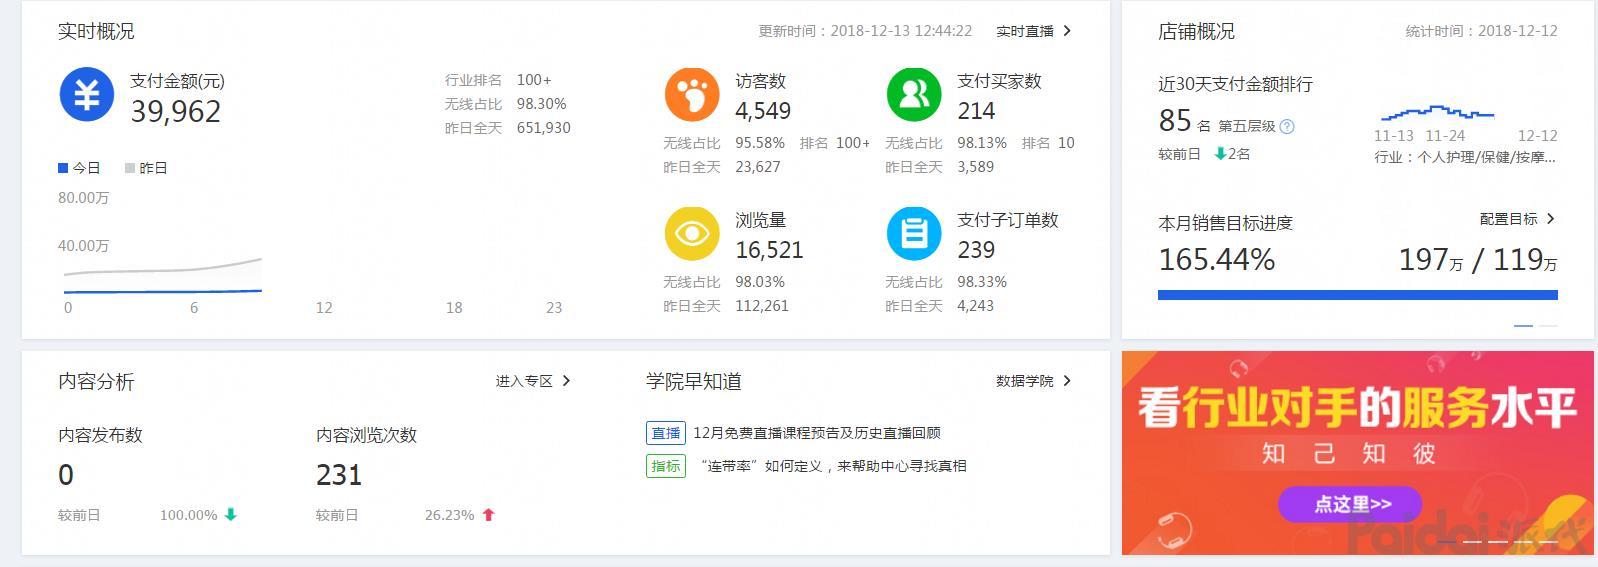Click yesterday's total 651,930
The image size is (1598, 567).
[x=544, y=128]
